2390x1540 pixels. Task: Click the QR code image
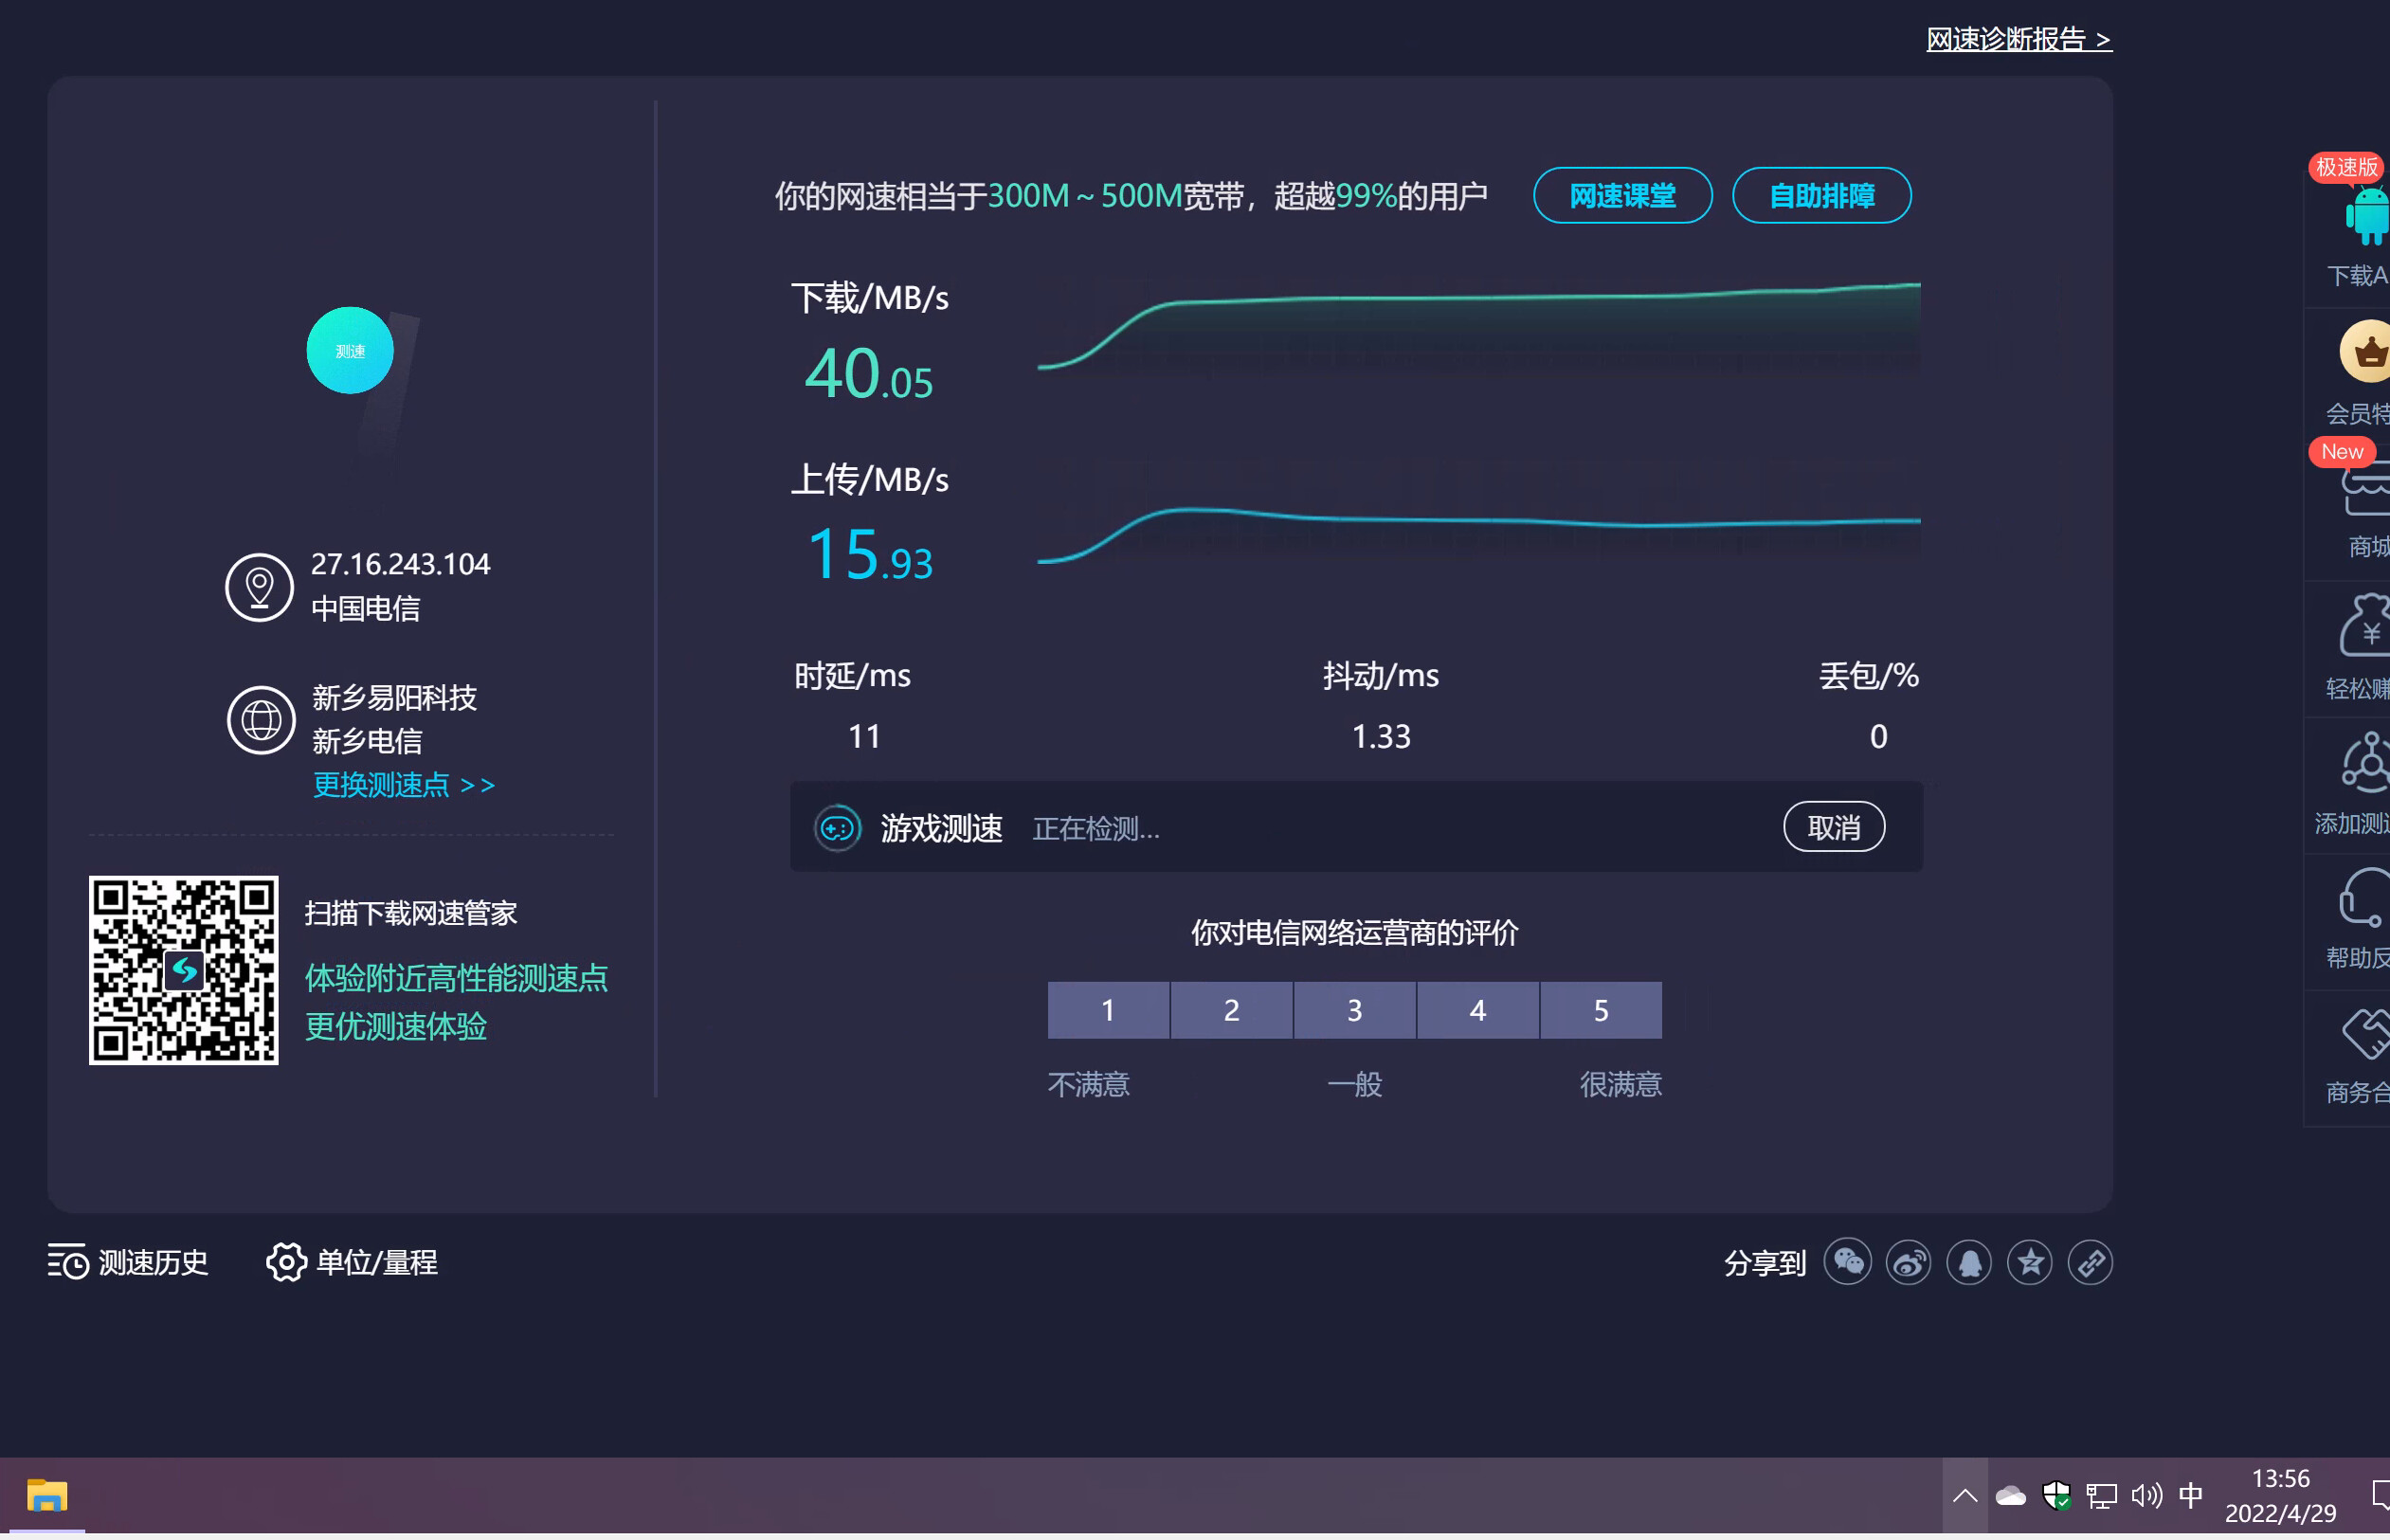(x=184, y=970)
